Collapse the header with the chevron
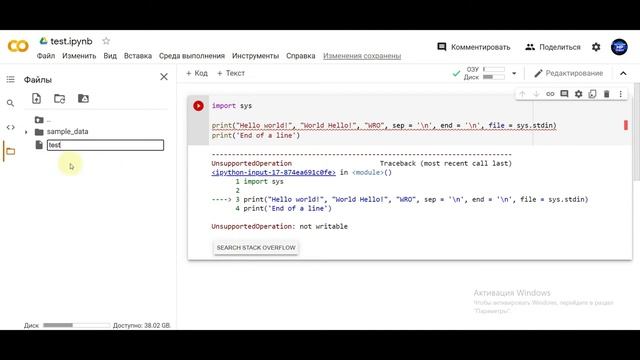Screen dimensions: 640x360 click(x=623, y=73)
